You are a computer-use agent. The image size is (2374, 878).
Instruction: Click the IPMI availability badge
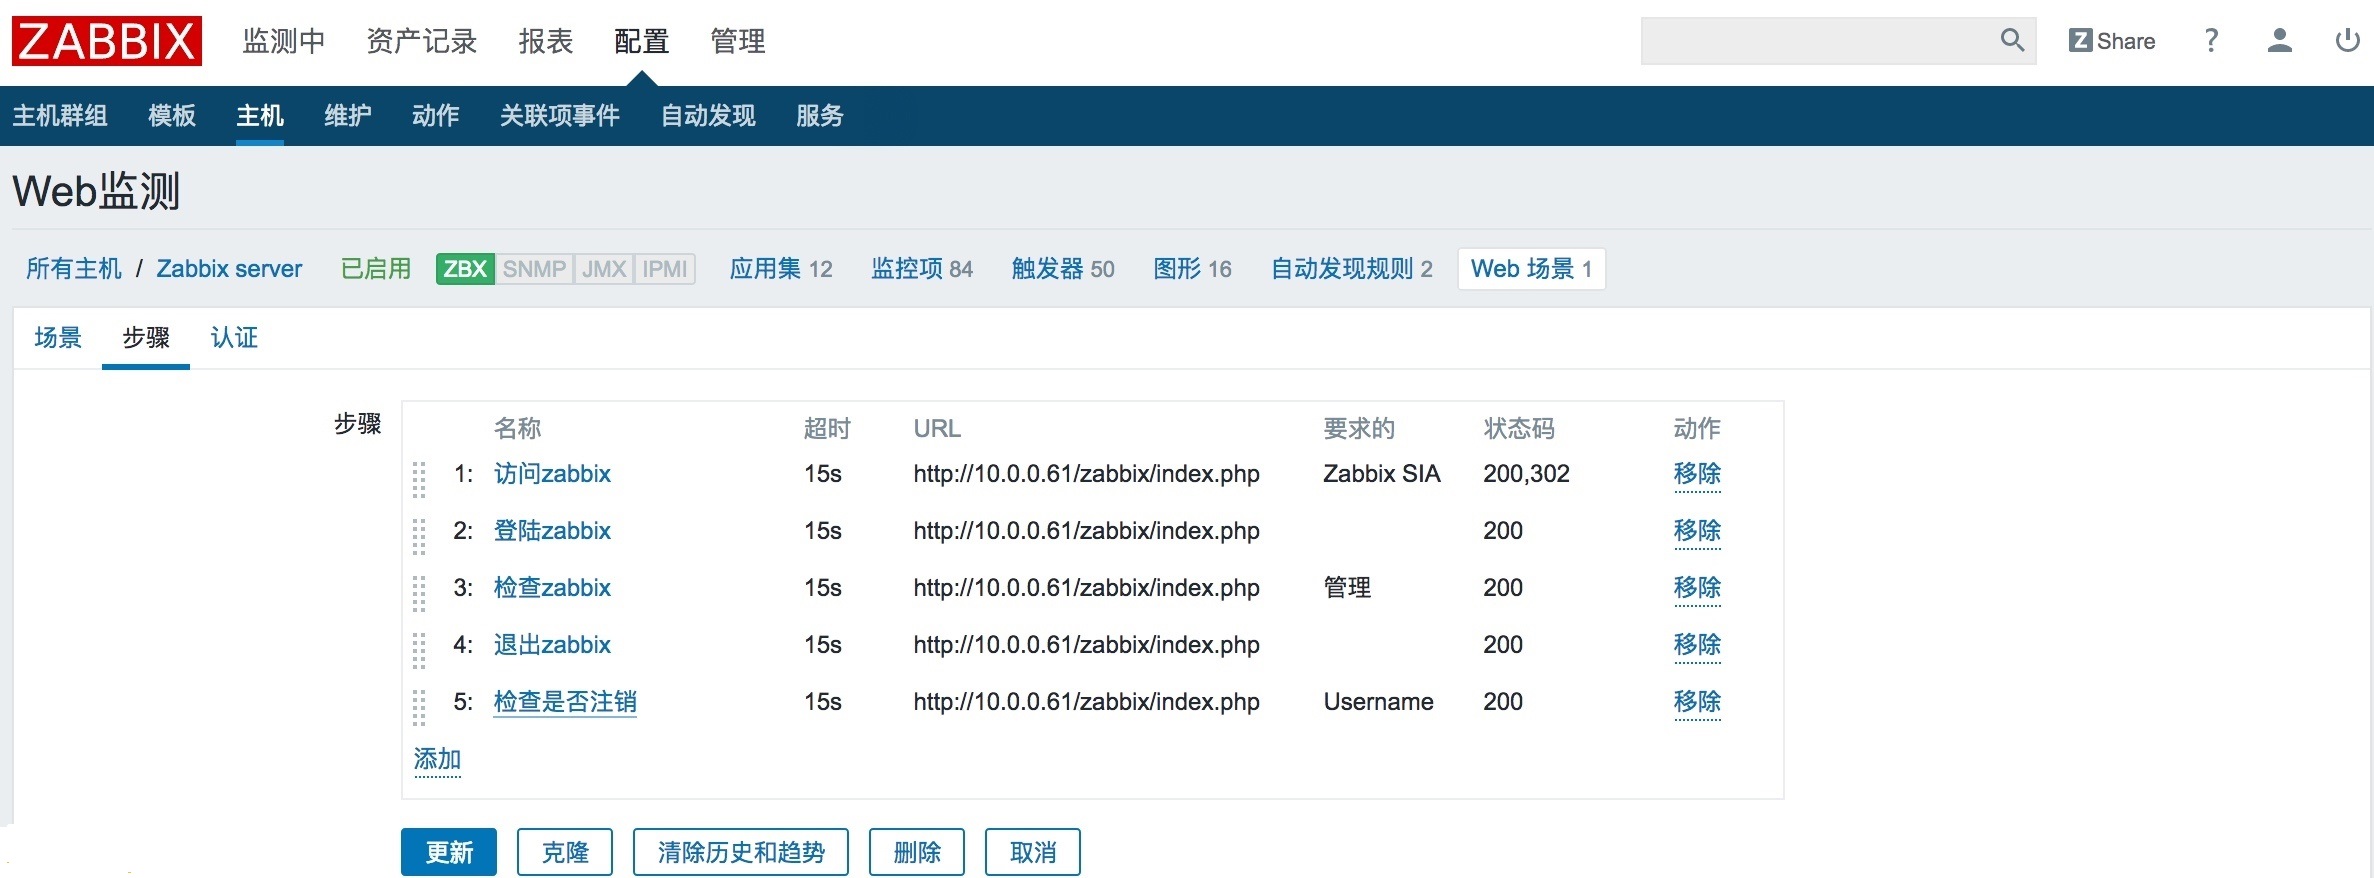pyautogui.click(x=665, y=269)
